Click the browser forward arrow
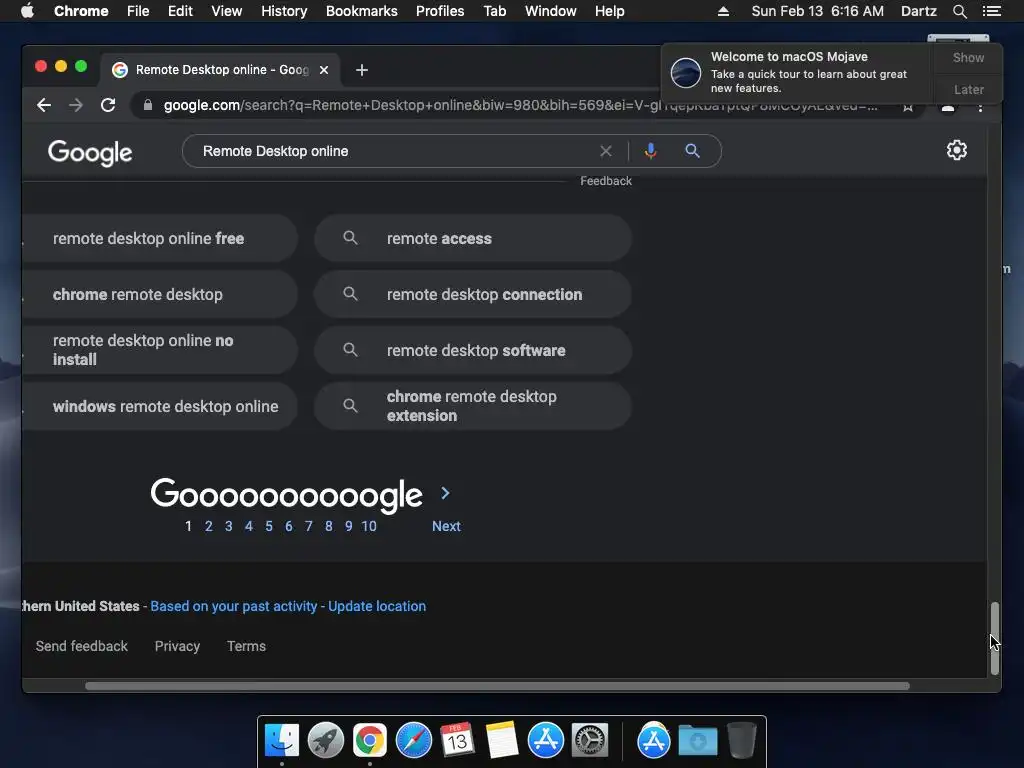1024x768 pixels. pos(76,105)
